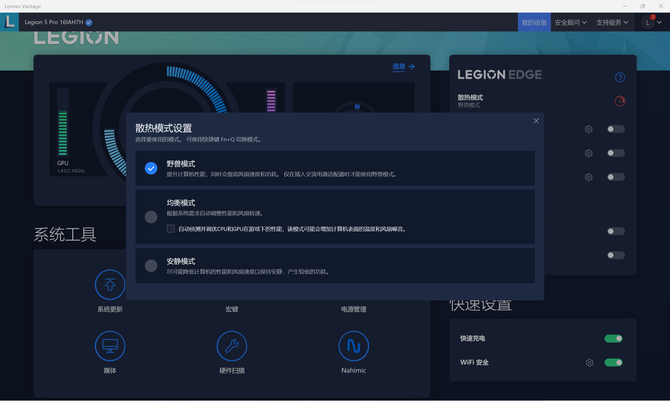Open the Legion Edge help question icon
Image resolution: width=670 pixels, height=401 pixels.
pyautogui.click(x=620, y=77)
